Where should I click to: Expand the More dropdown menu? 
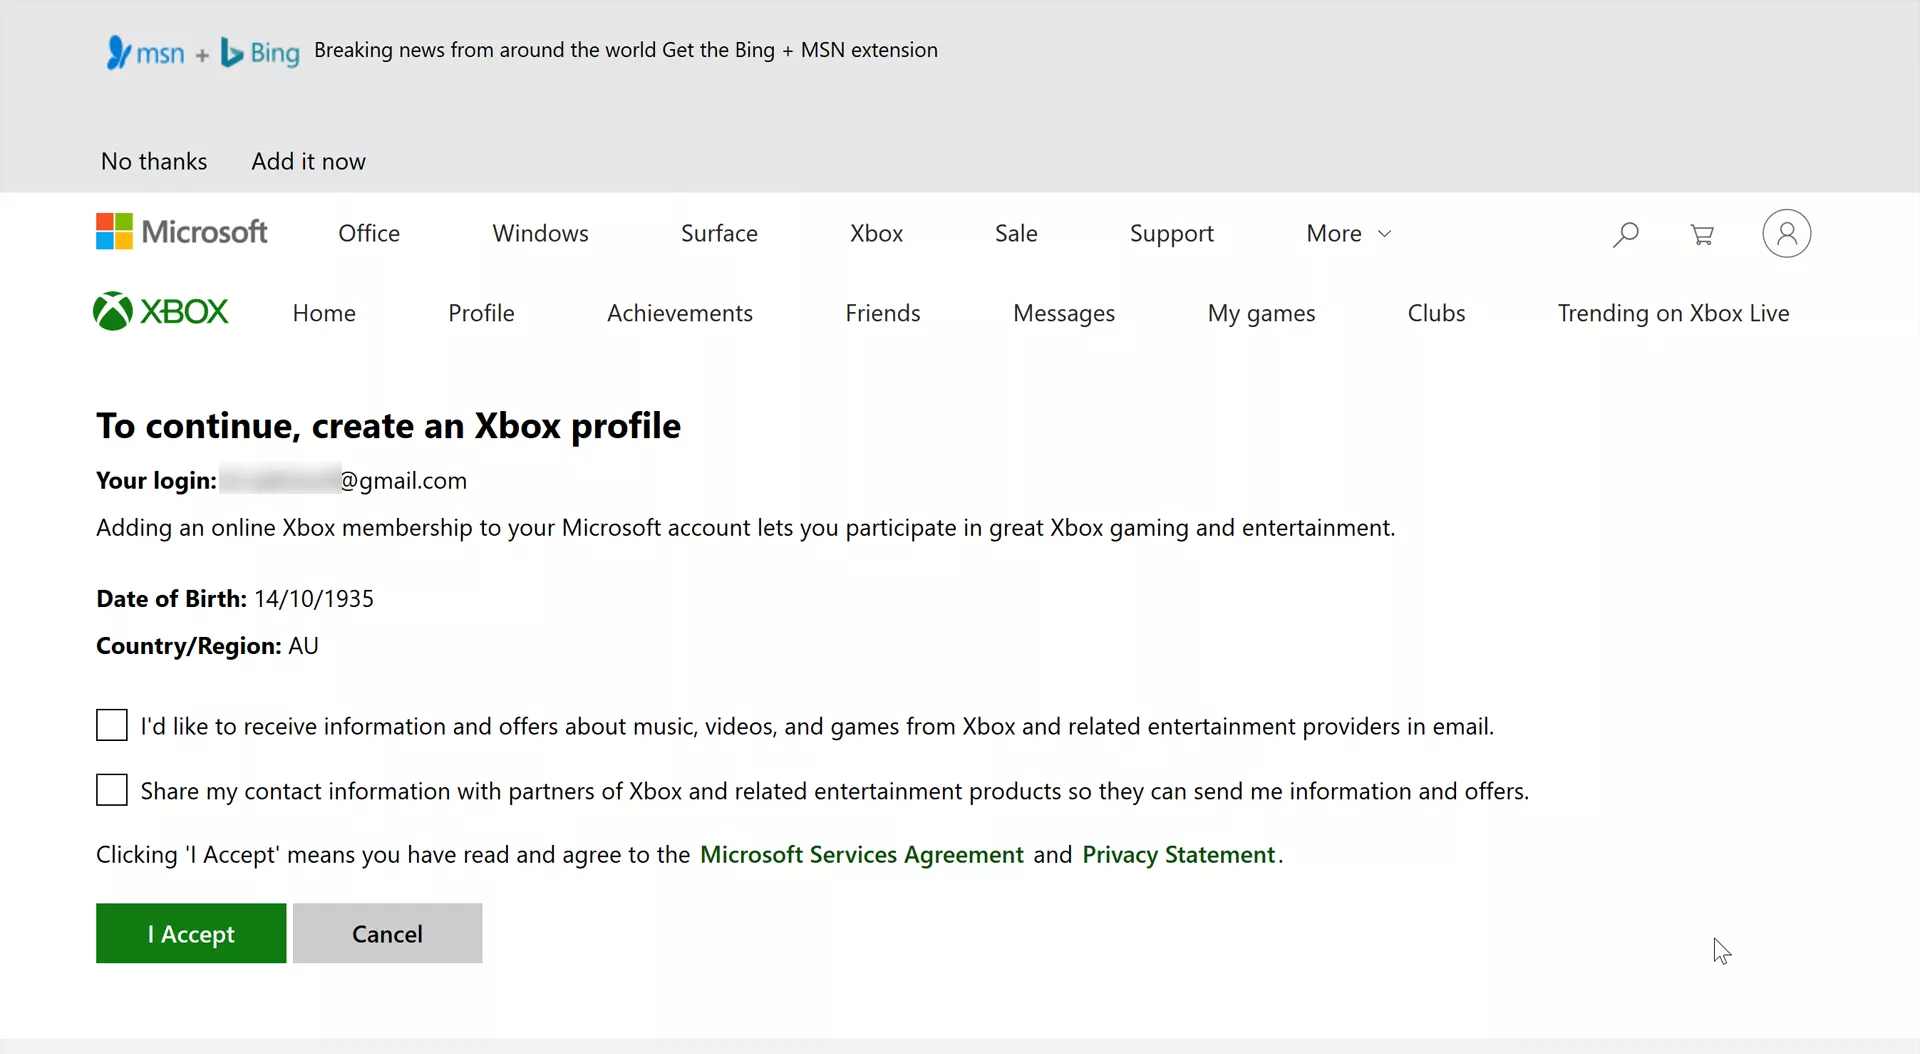tap(1348, 233)
